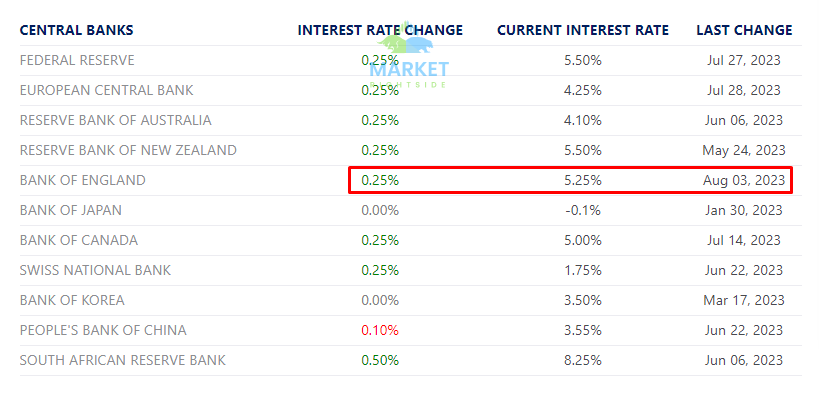Viewport: 819px width, 397px height.
Task: Open the EUROPEAN CENTRAL BANK entry
Action: pos(107,90)
